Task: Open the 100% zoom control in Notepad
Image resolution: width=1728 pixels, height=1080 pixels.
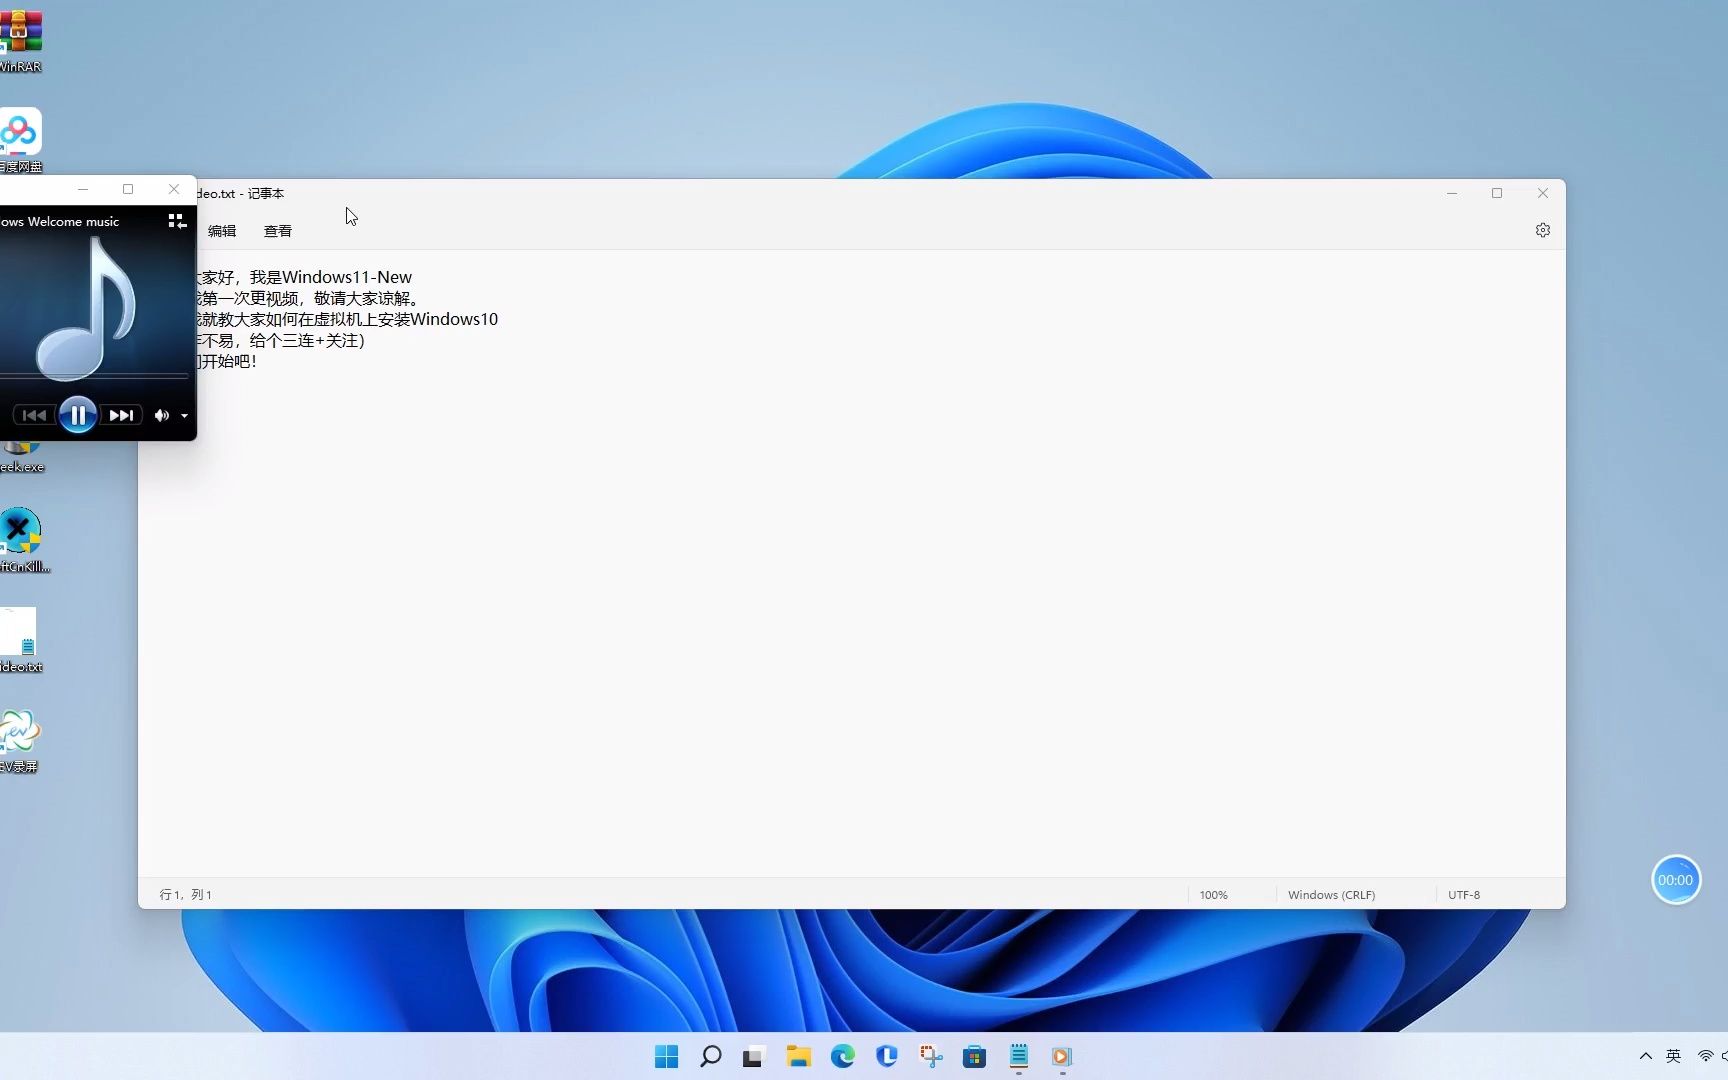Action: point(1213,894)
